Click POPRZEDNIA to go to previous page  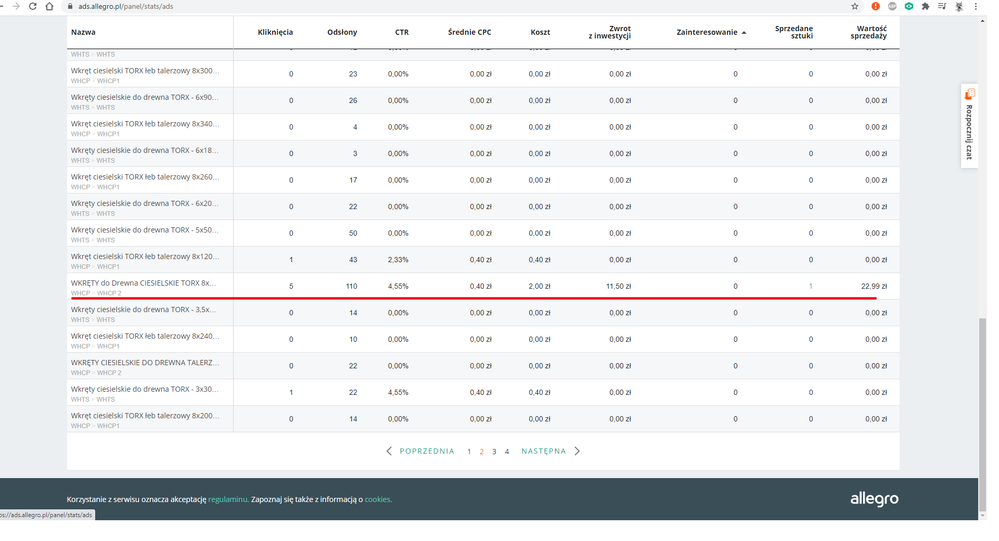(x=420, y=451)
